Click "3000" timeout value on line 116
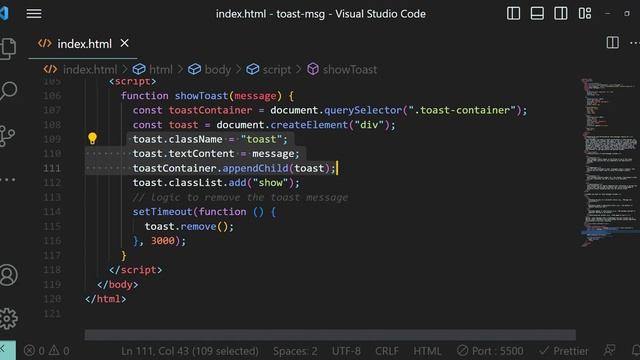Image resolution: width=640 pixels, height=360 pixels. click(162, 241)
